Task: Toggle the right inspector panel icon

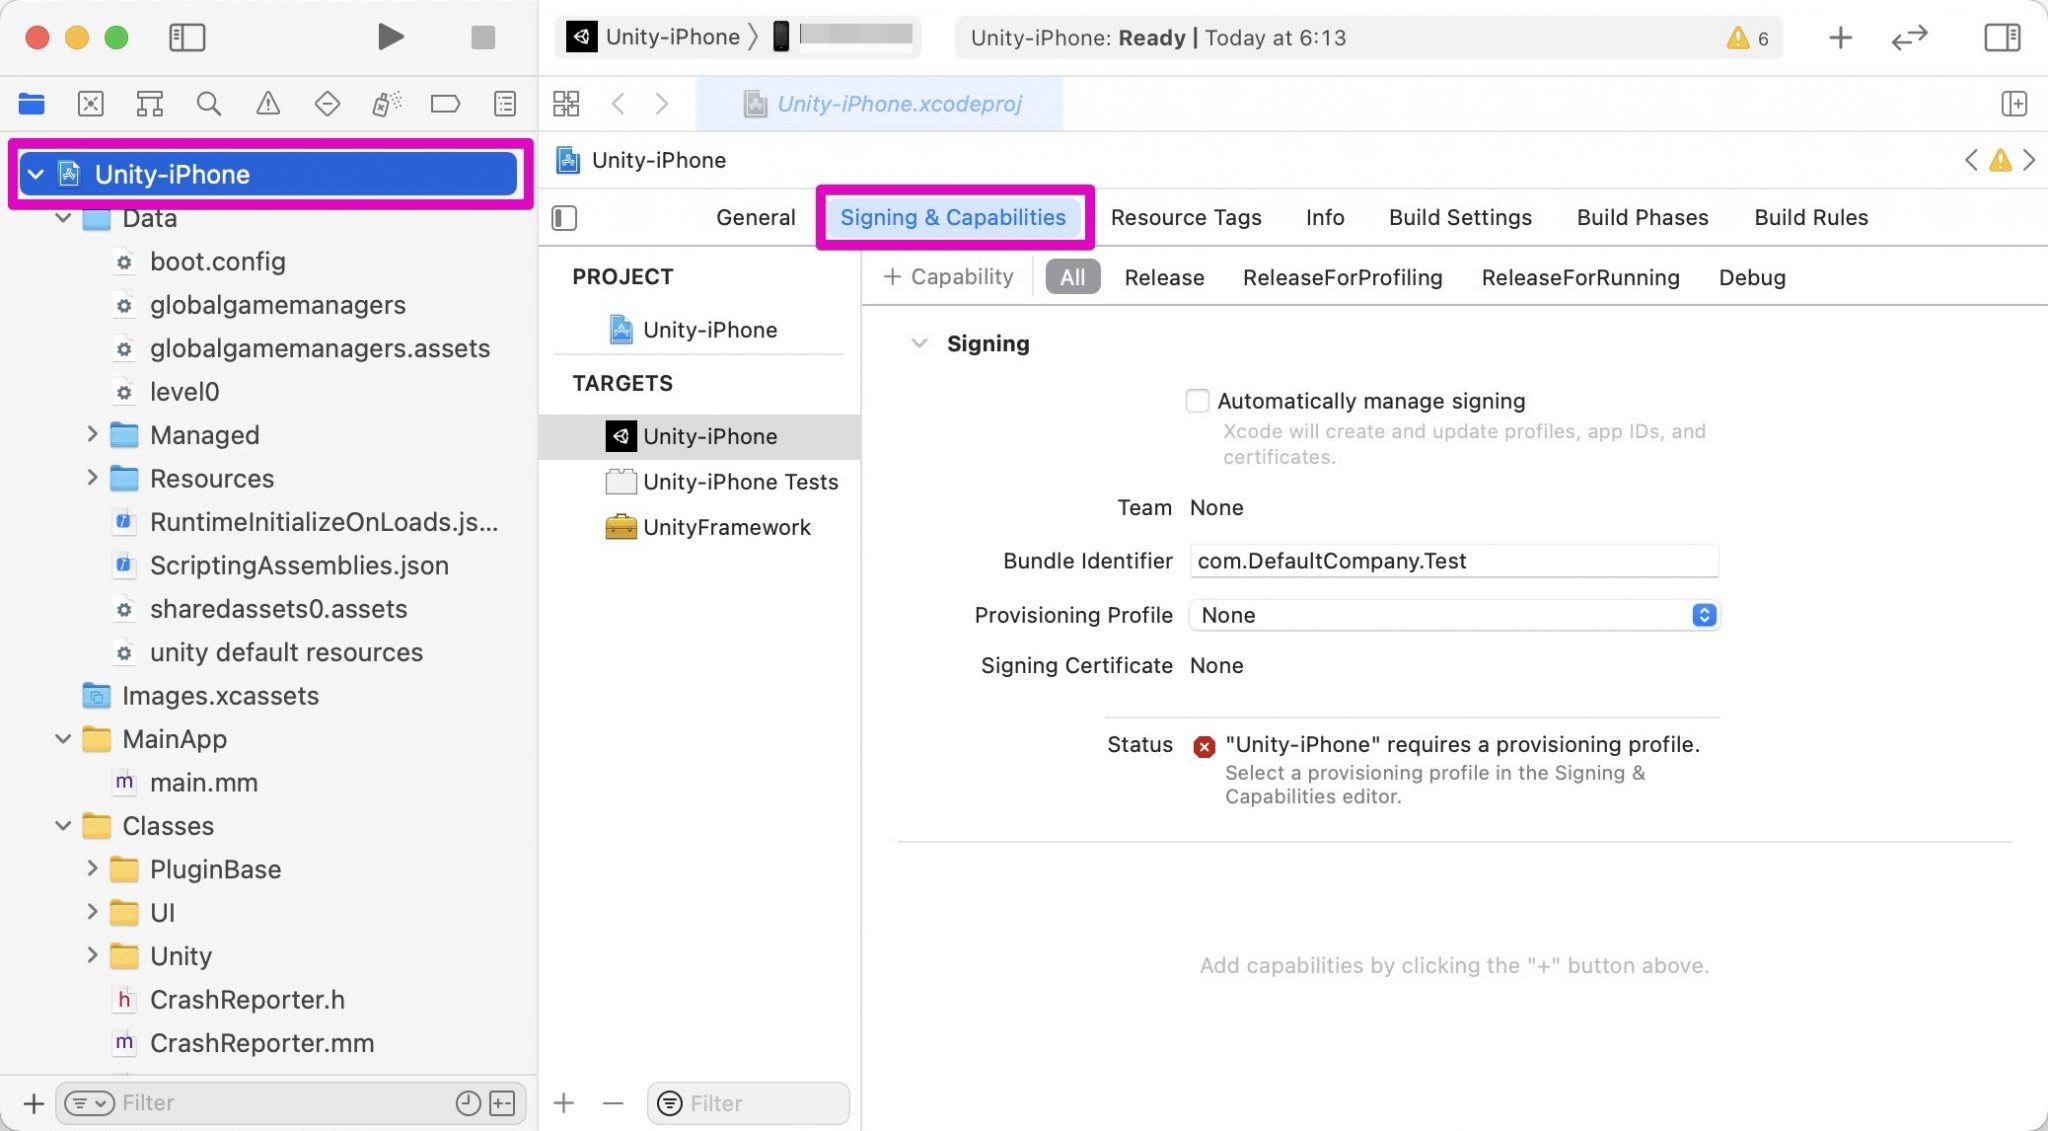Action: 2001,38
